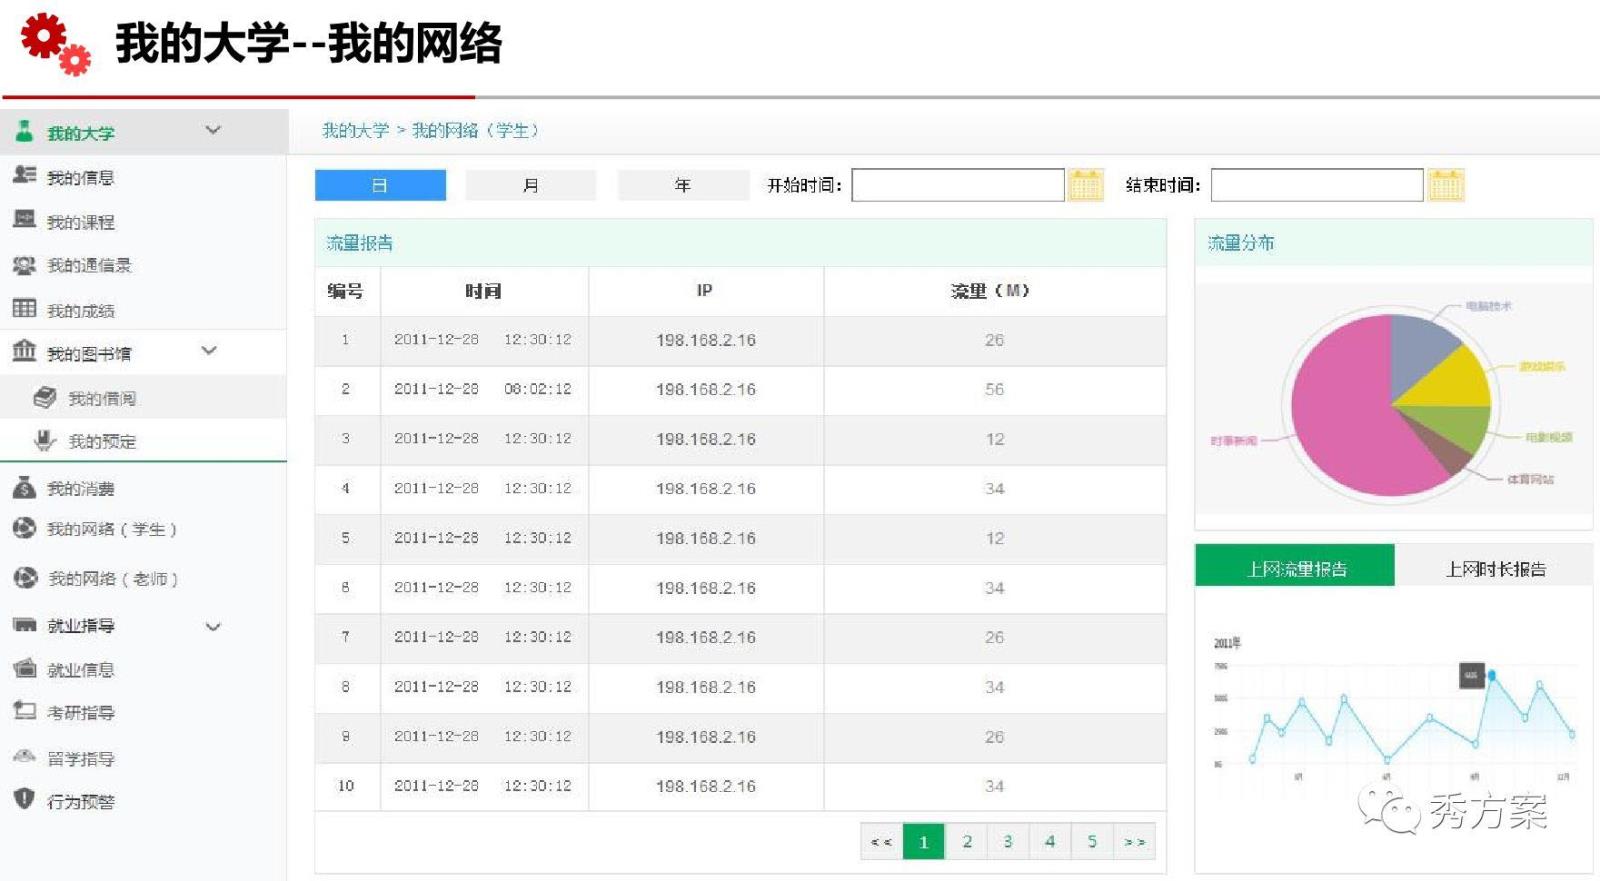The height and width of the screenshot is (881, 1600).
Task: Click the 开始时间 input field
Action: [957, 185]
